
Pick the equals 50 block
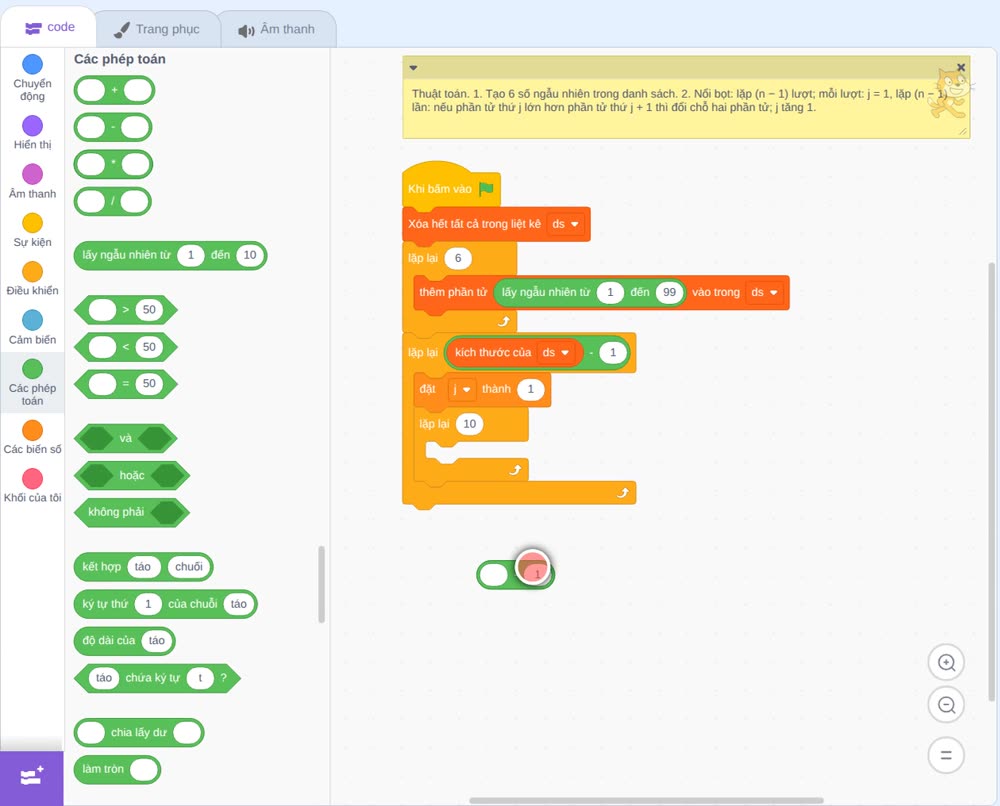click(126, 384)
